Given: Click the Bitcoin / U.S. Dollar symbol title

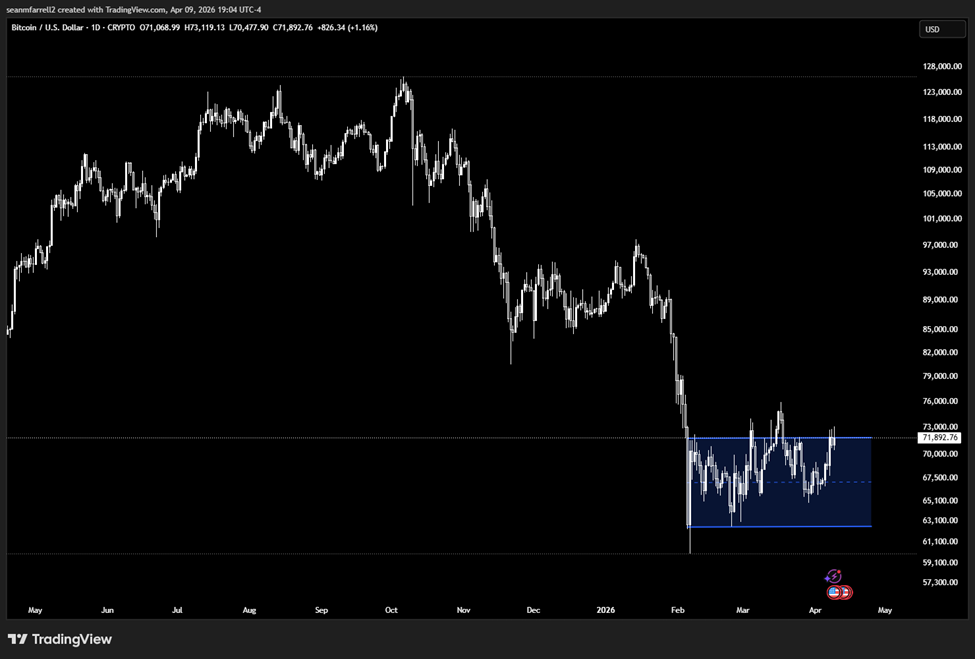Looking at the screenshot, I should (49, 27).
